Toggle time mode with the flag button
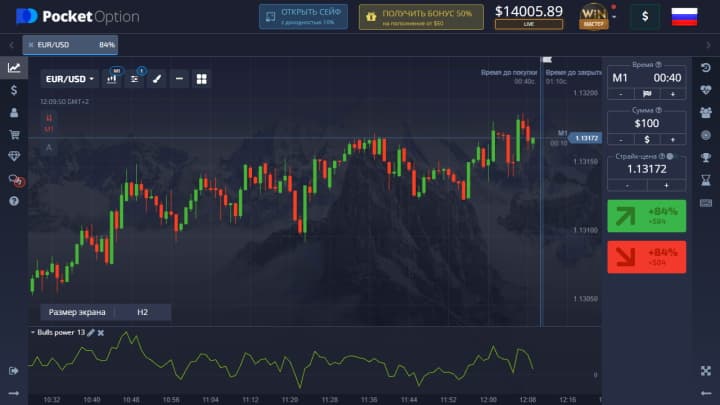The width and height of the screenshot is (720, 405). tap(646, 93)
